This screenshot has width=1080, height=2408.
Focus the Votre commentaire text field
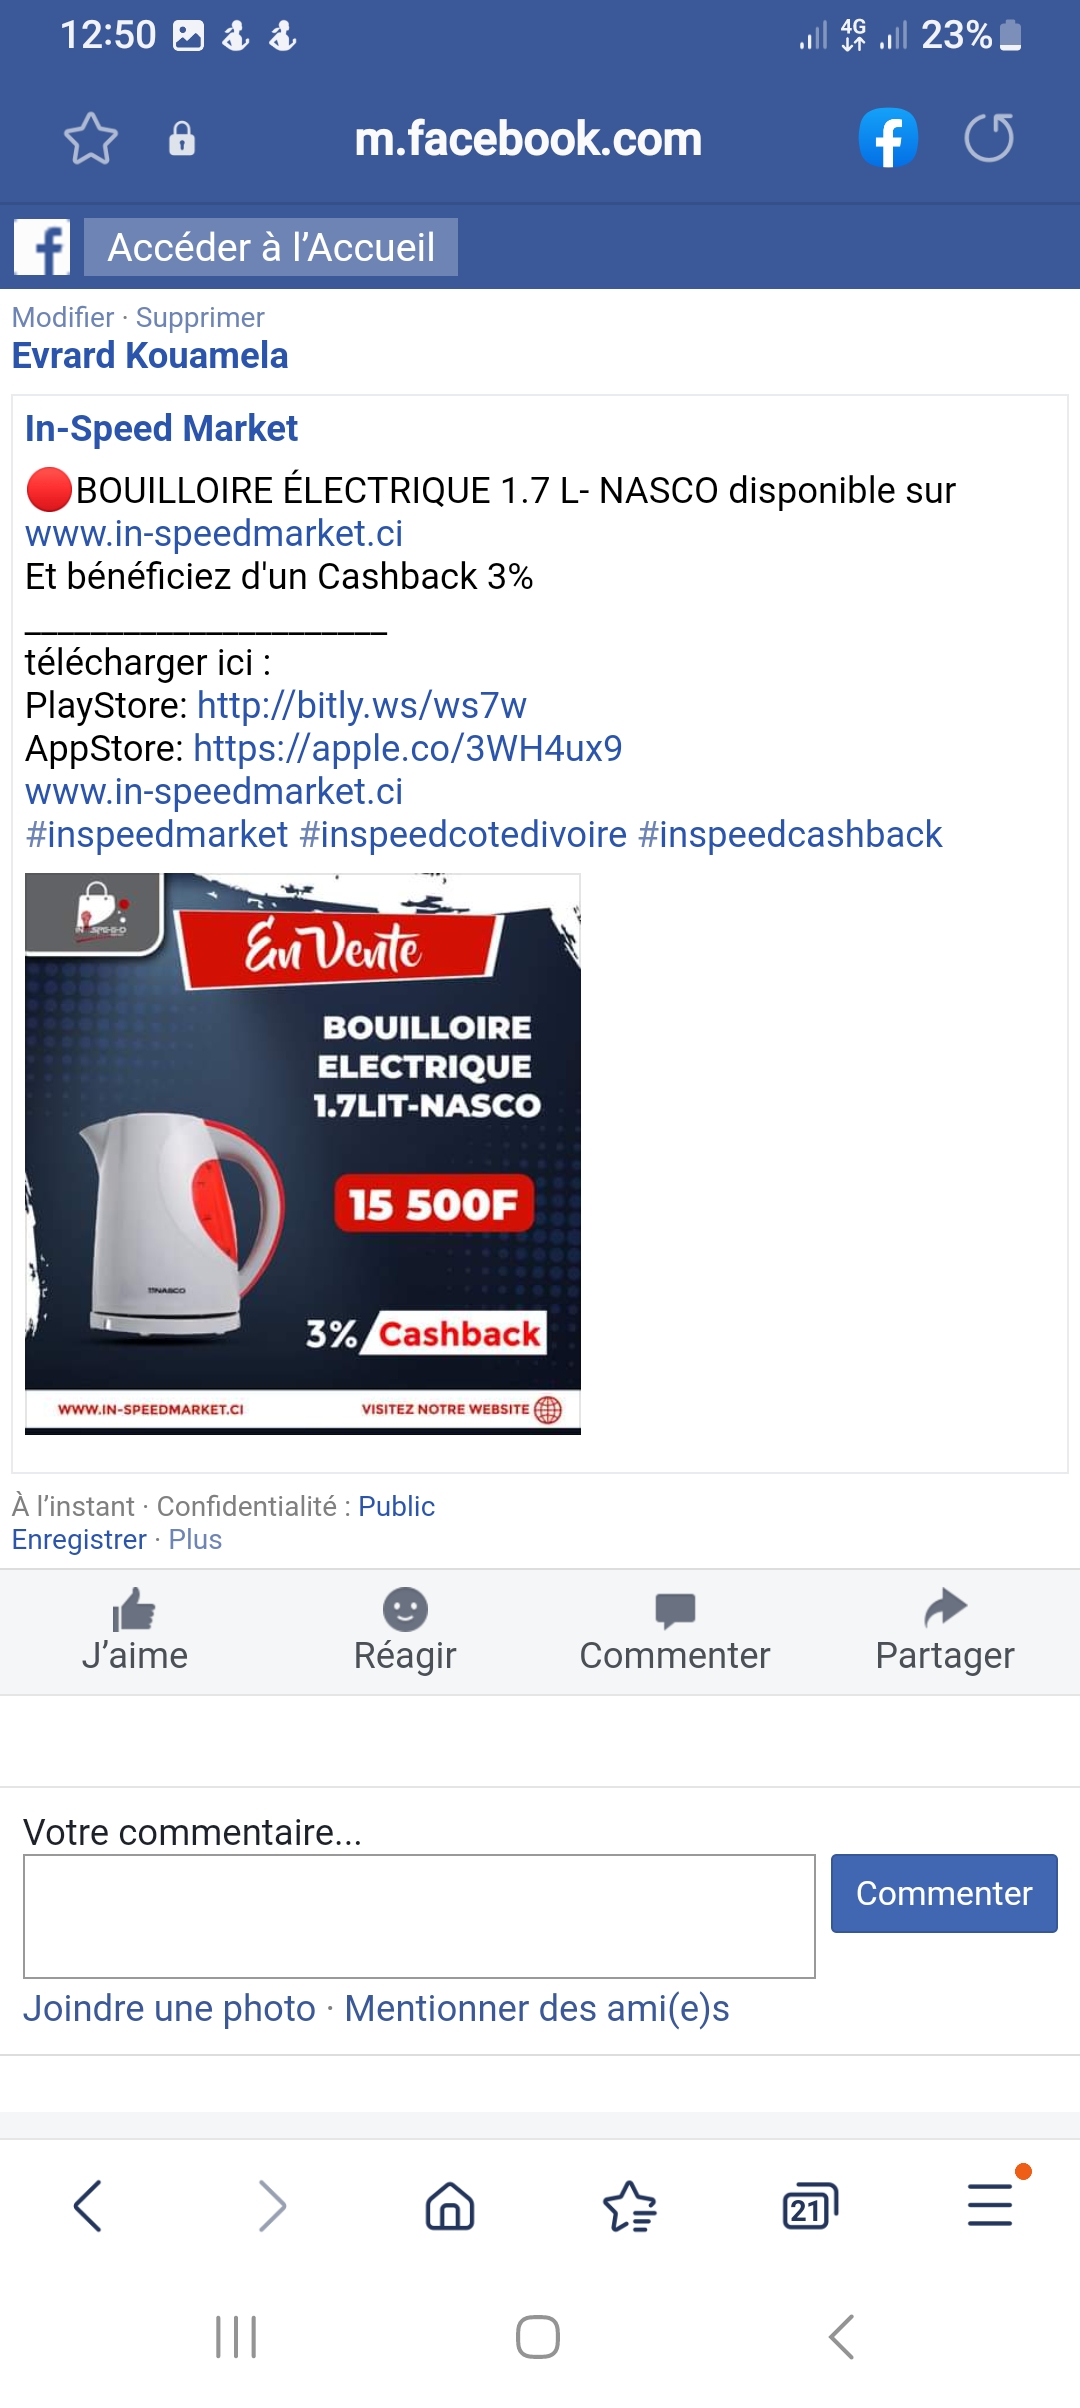tap(419, 1916)
